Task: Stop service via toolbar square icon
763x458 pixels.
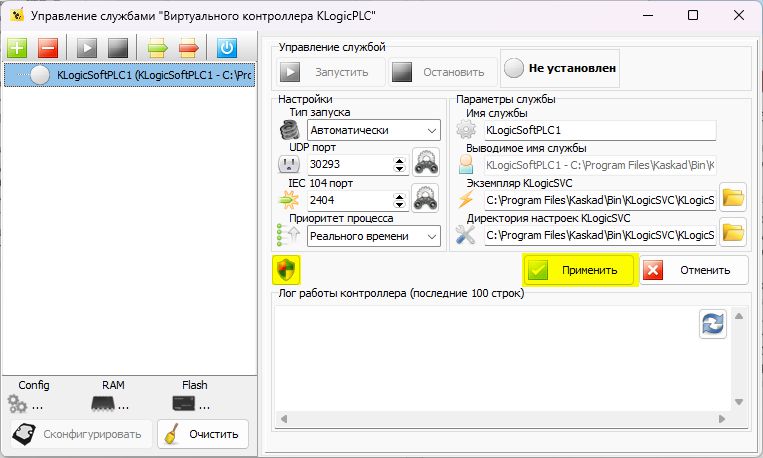Action: (x=118, y=48)
